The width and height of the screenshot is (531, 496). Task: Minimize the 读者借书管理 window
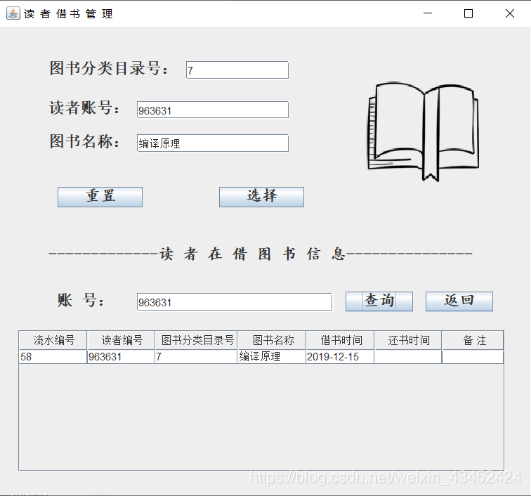pos(428,14)
